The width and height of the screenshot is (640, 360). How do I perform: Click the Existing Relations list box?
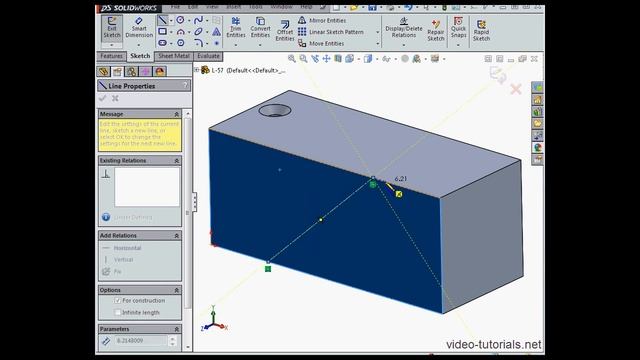147,187
